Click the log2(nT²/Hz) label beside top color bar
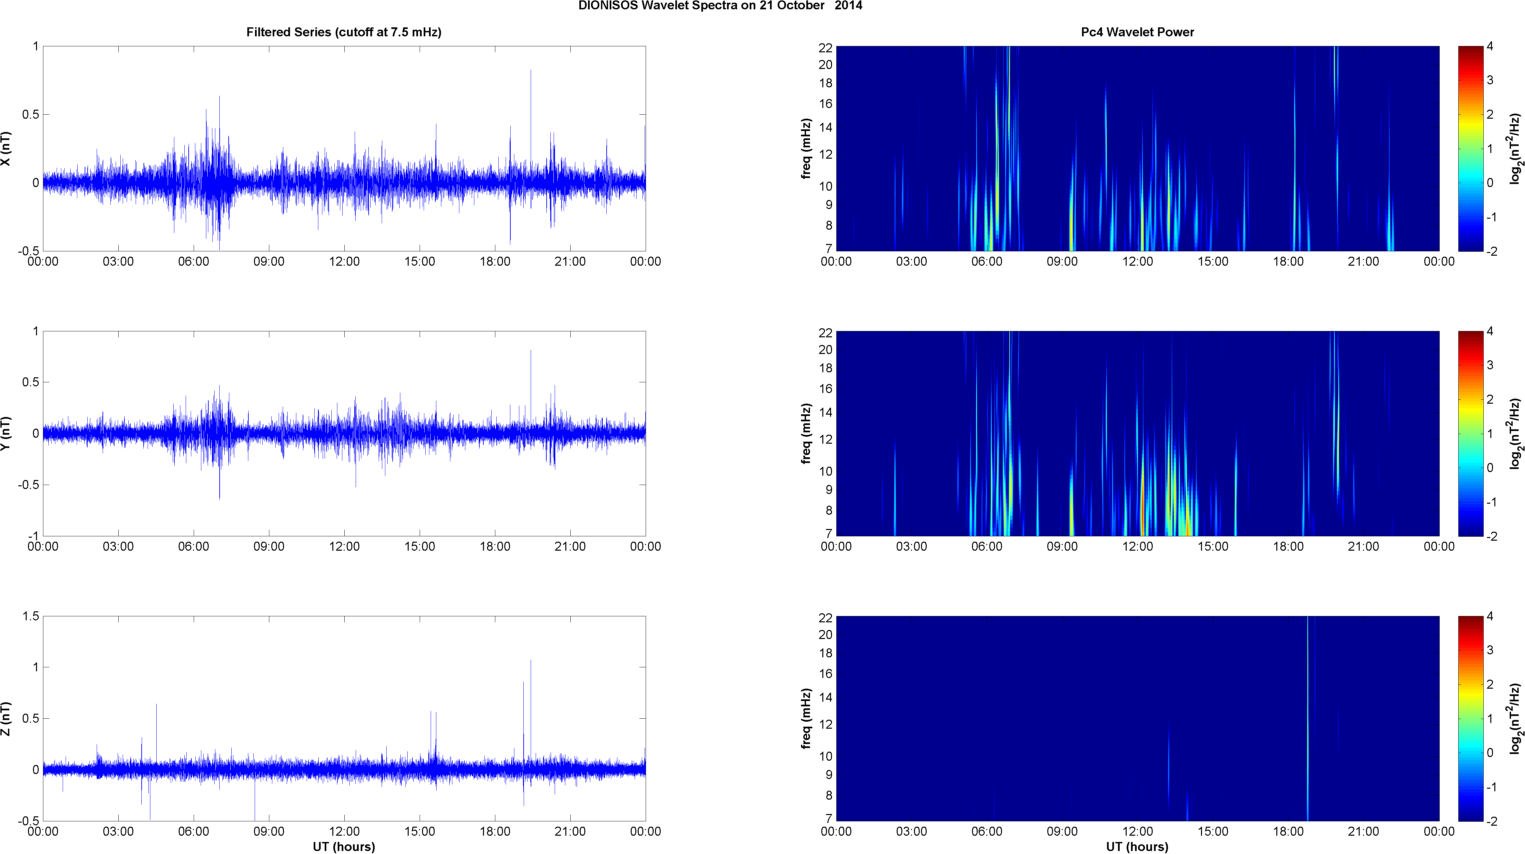Viewport: 1525px width, 854px height. [x=1516, y=149]
